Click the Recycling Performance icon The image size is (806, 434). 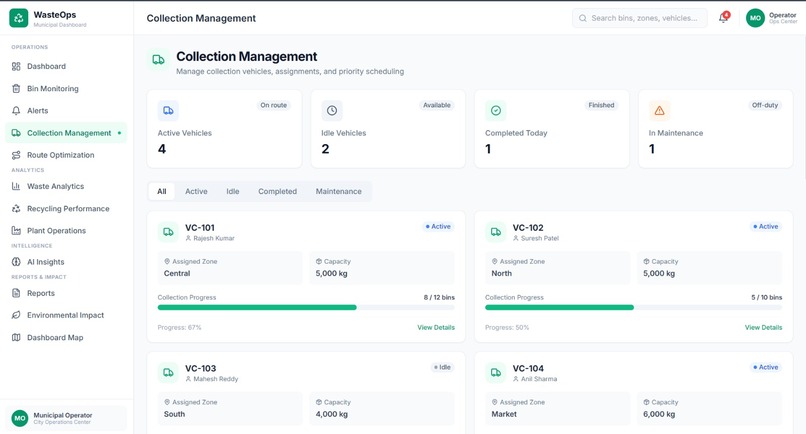[16, 208]
